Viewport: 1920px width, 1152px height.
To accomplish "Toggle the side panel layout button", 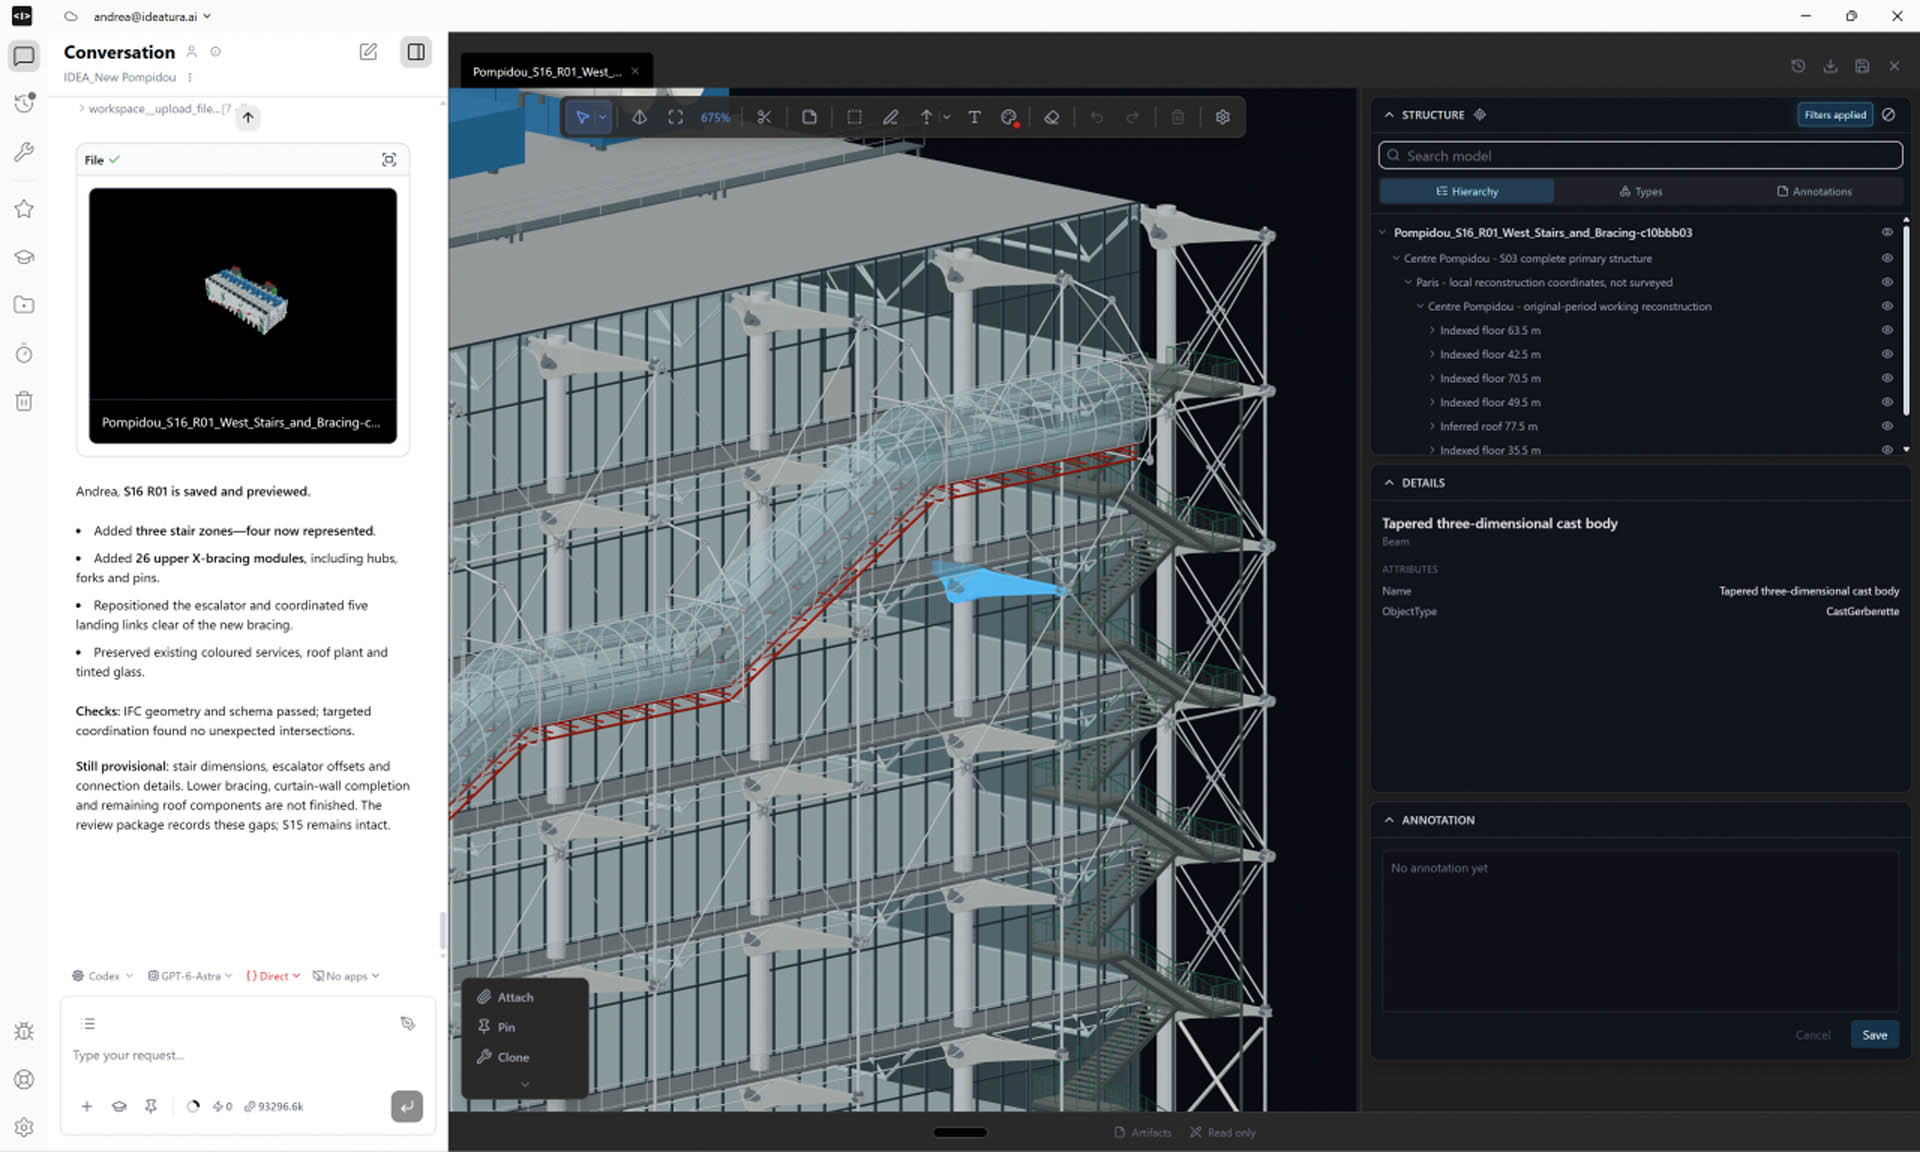I will click(x=416, y=52).
